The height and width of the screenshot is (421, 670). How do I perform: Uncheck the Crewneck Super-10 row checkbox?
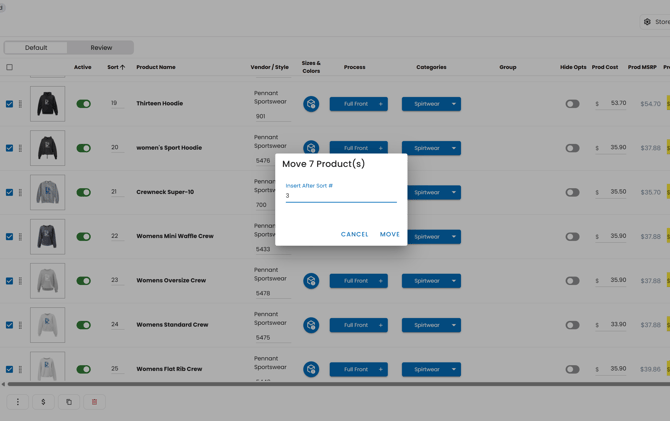point(9,192)
